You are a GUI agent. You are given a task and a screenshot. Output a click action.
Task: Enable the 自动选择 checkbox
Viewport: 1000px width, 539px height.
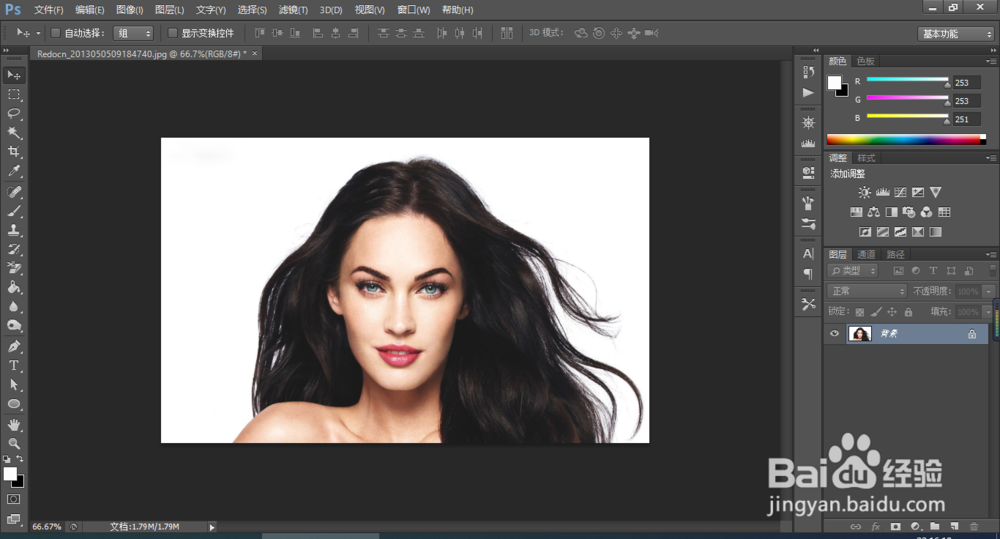pyautogui.click(x=55, y=33)
